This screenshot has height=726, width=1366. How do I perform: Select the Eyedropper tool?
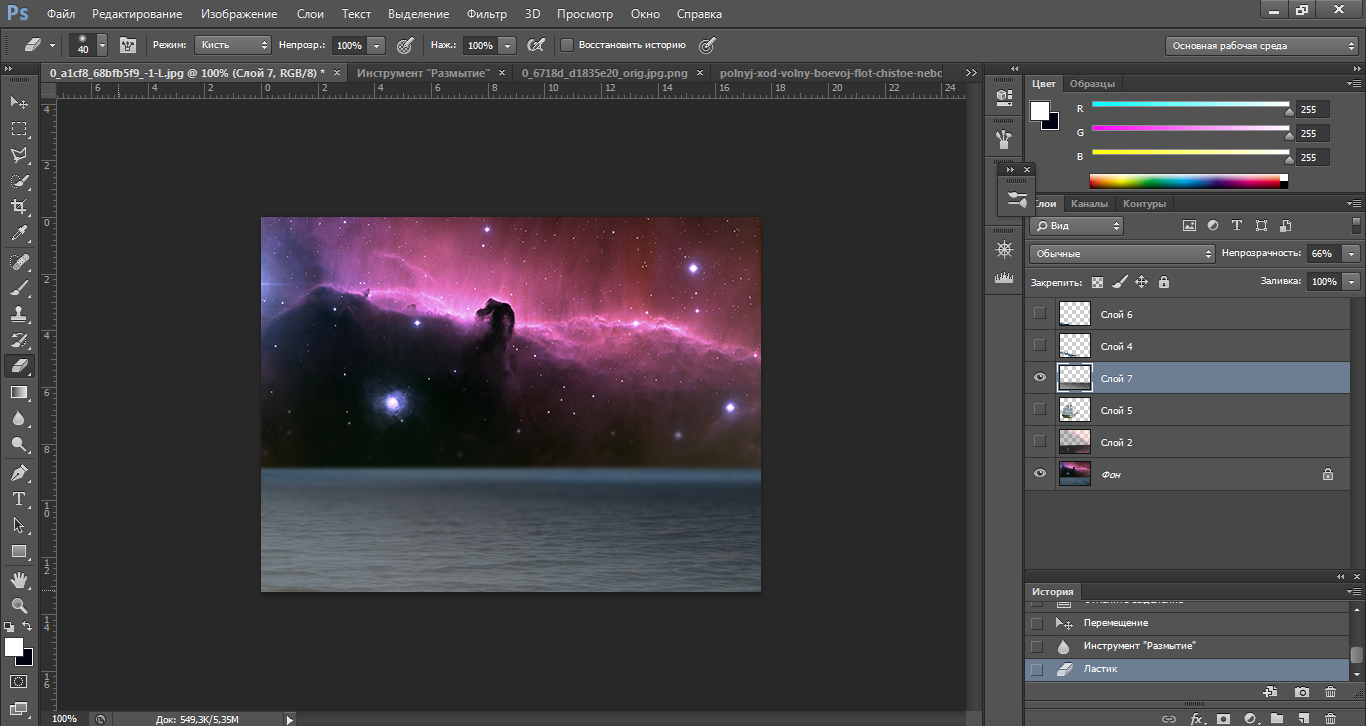coord(18,234)
